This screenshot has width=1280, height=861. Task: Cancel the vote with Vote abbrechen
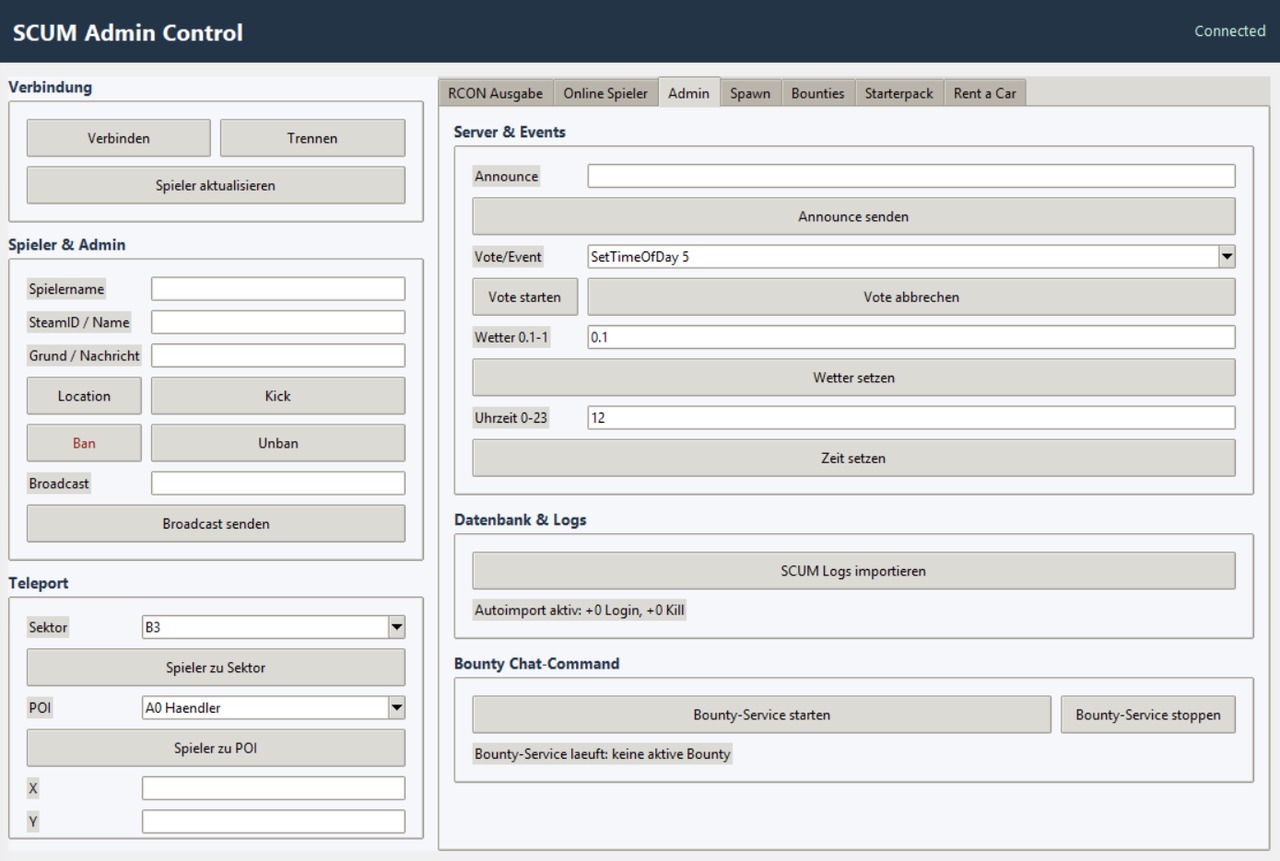(912, 297)
